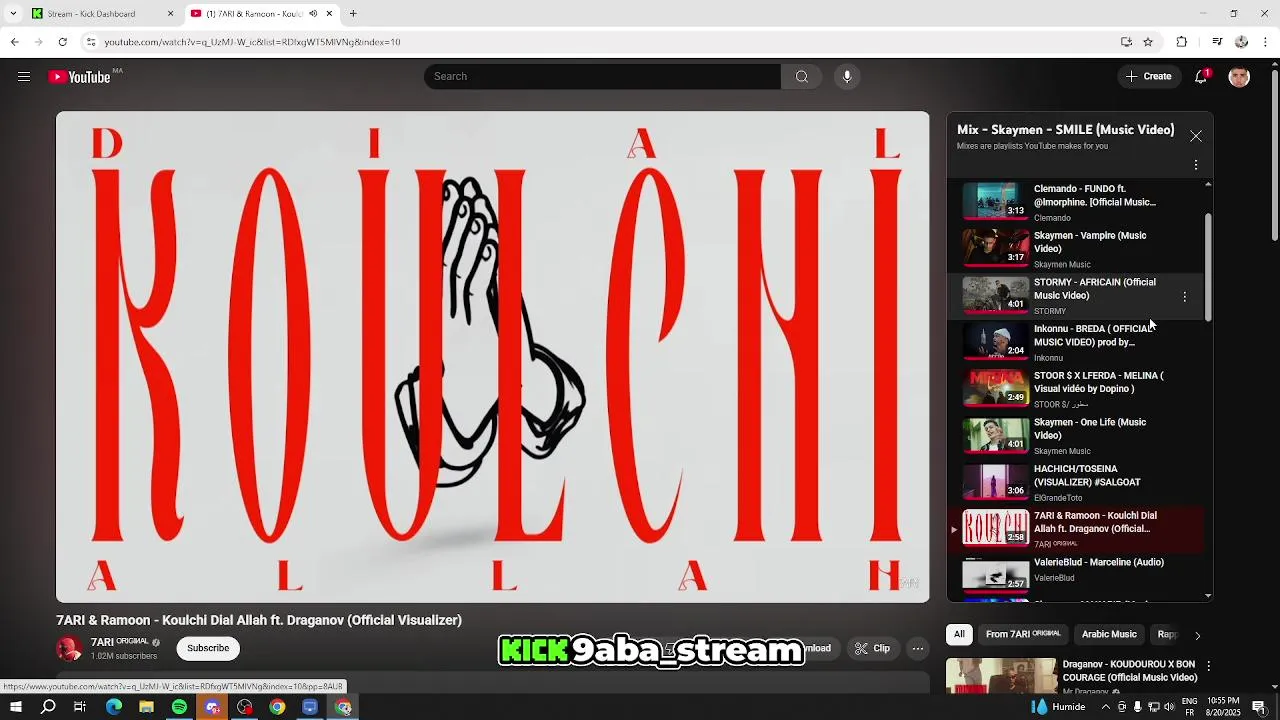Open the taskbar clock showing 10:55 PM
Image resolution: width=1280 pixels, height=720 pixels.
tap(1223, 707)
